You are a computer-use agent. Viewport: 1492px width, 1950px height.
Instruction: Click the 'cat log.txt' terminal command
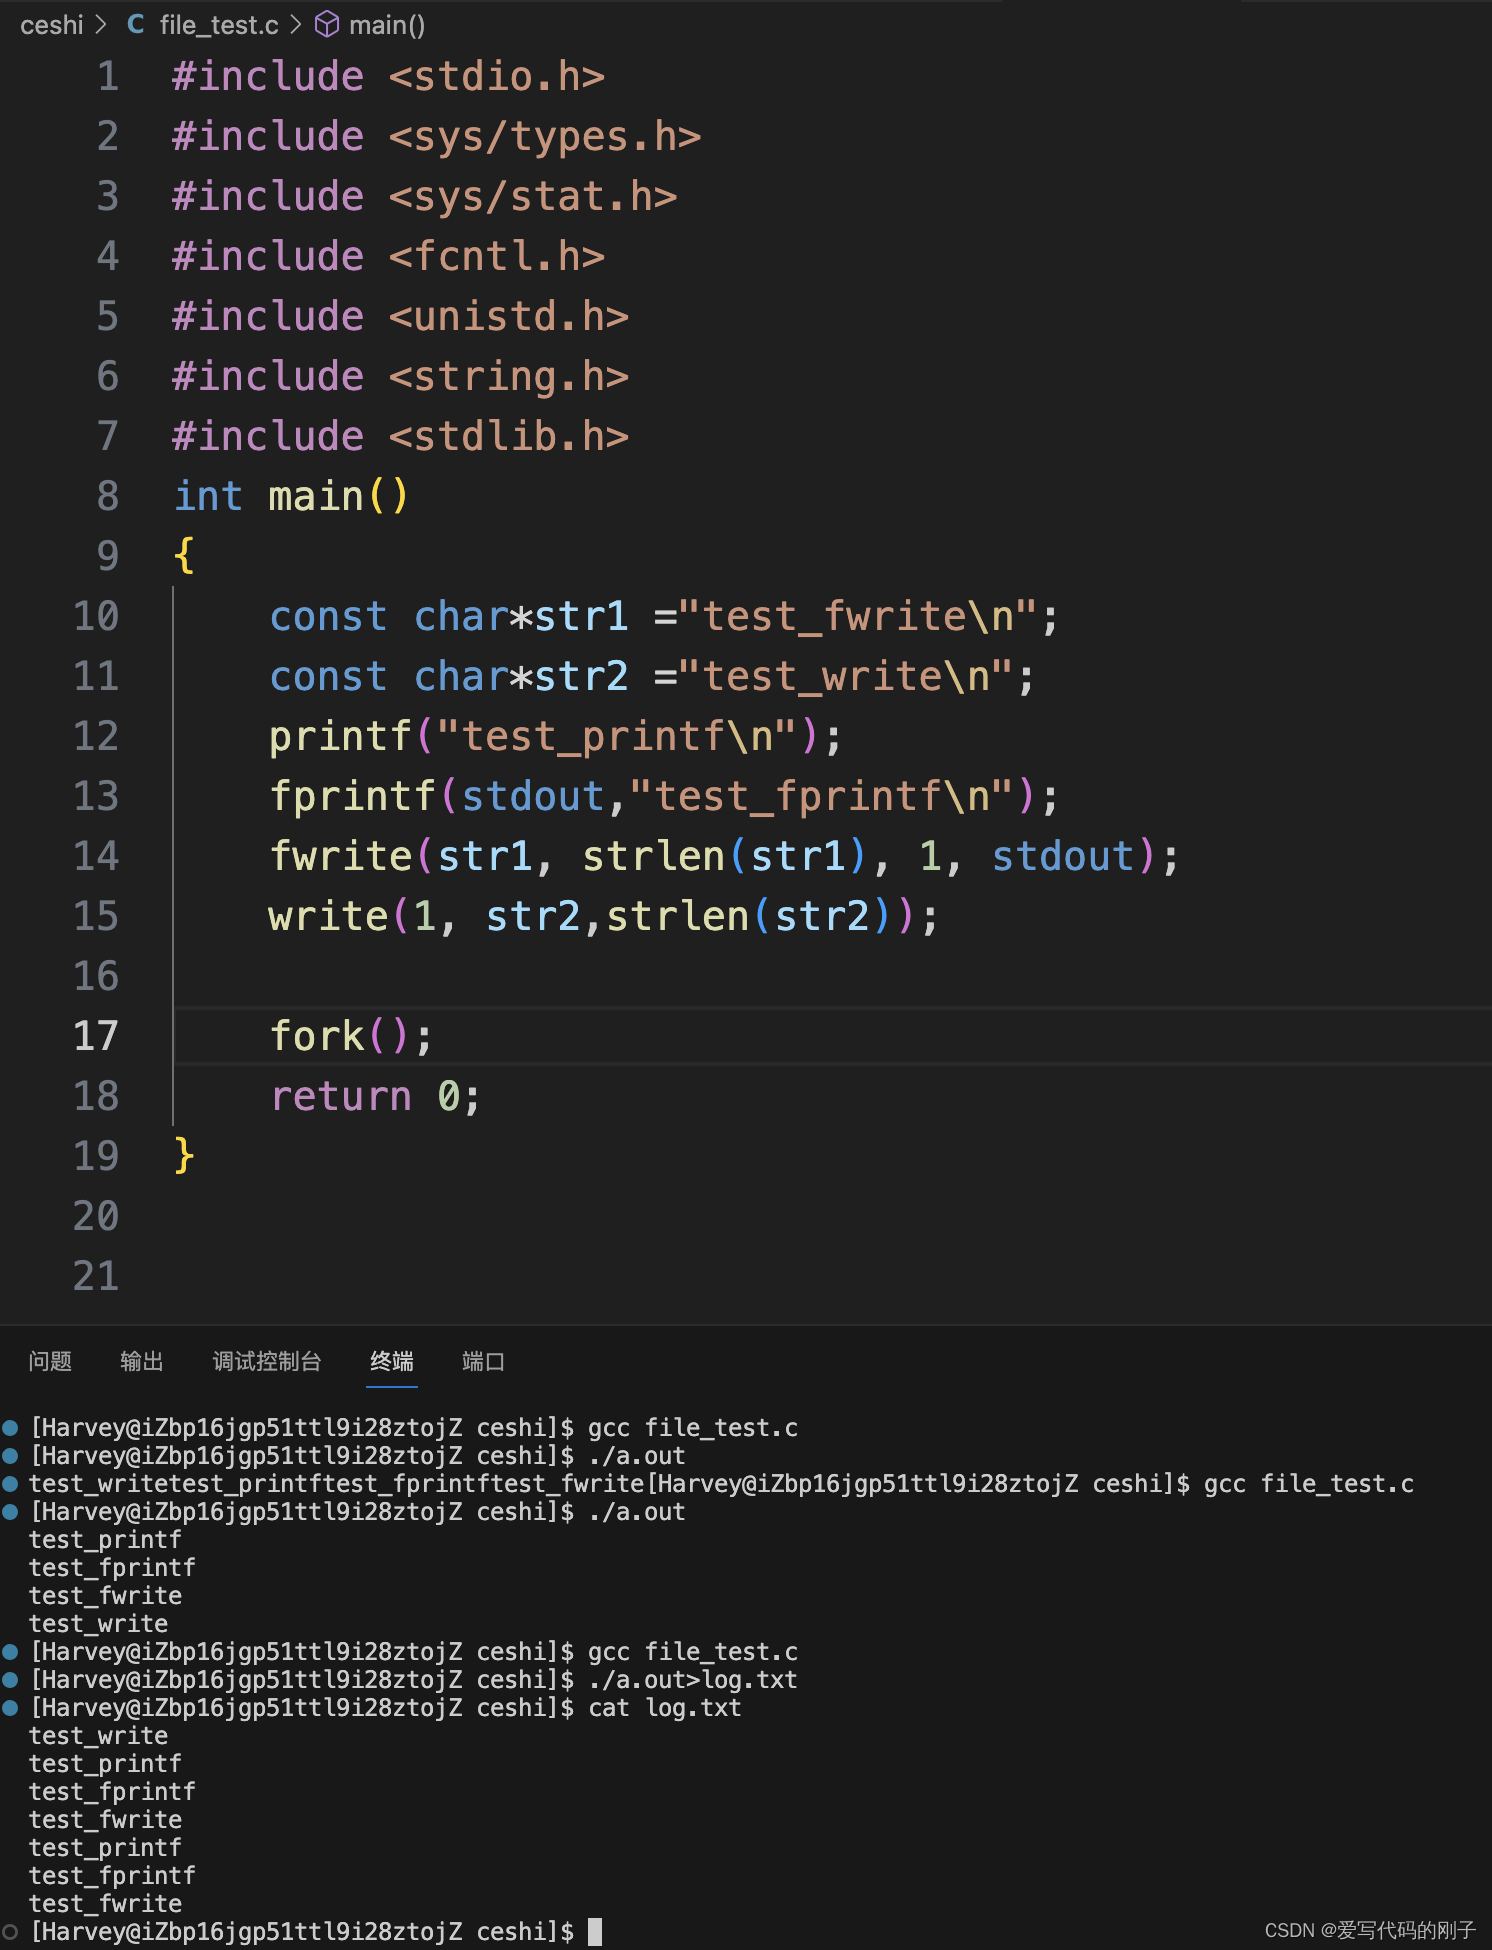(665, 1708)
